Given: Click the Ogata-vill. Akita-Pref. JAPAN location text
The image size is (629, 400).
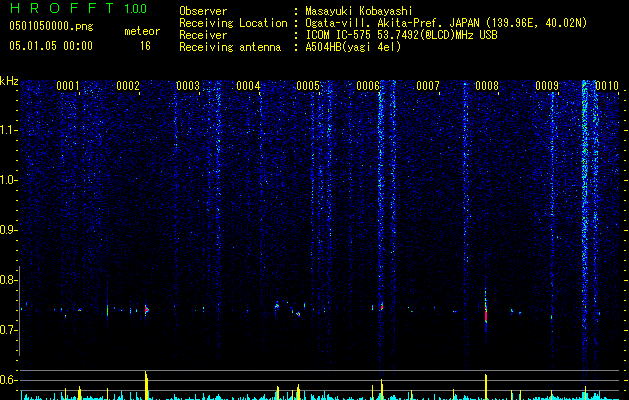Looking at the screenshot, I should (446, 23).
